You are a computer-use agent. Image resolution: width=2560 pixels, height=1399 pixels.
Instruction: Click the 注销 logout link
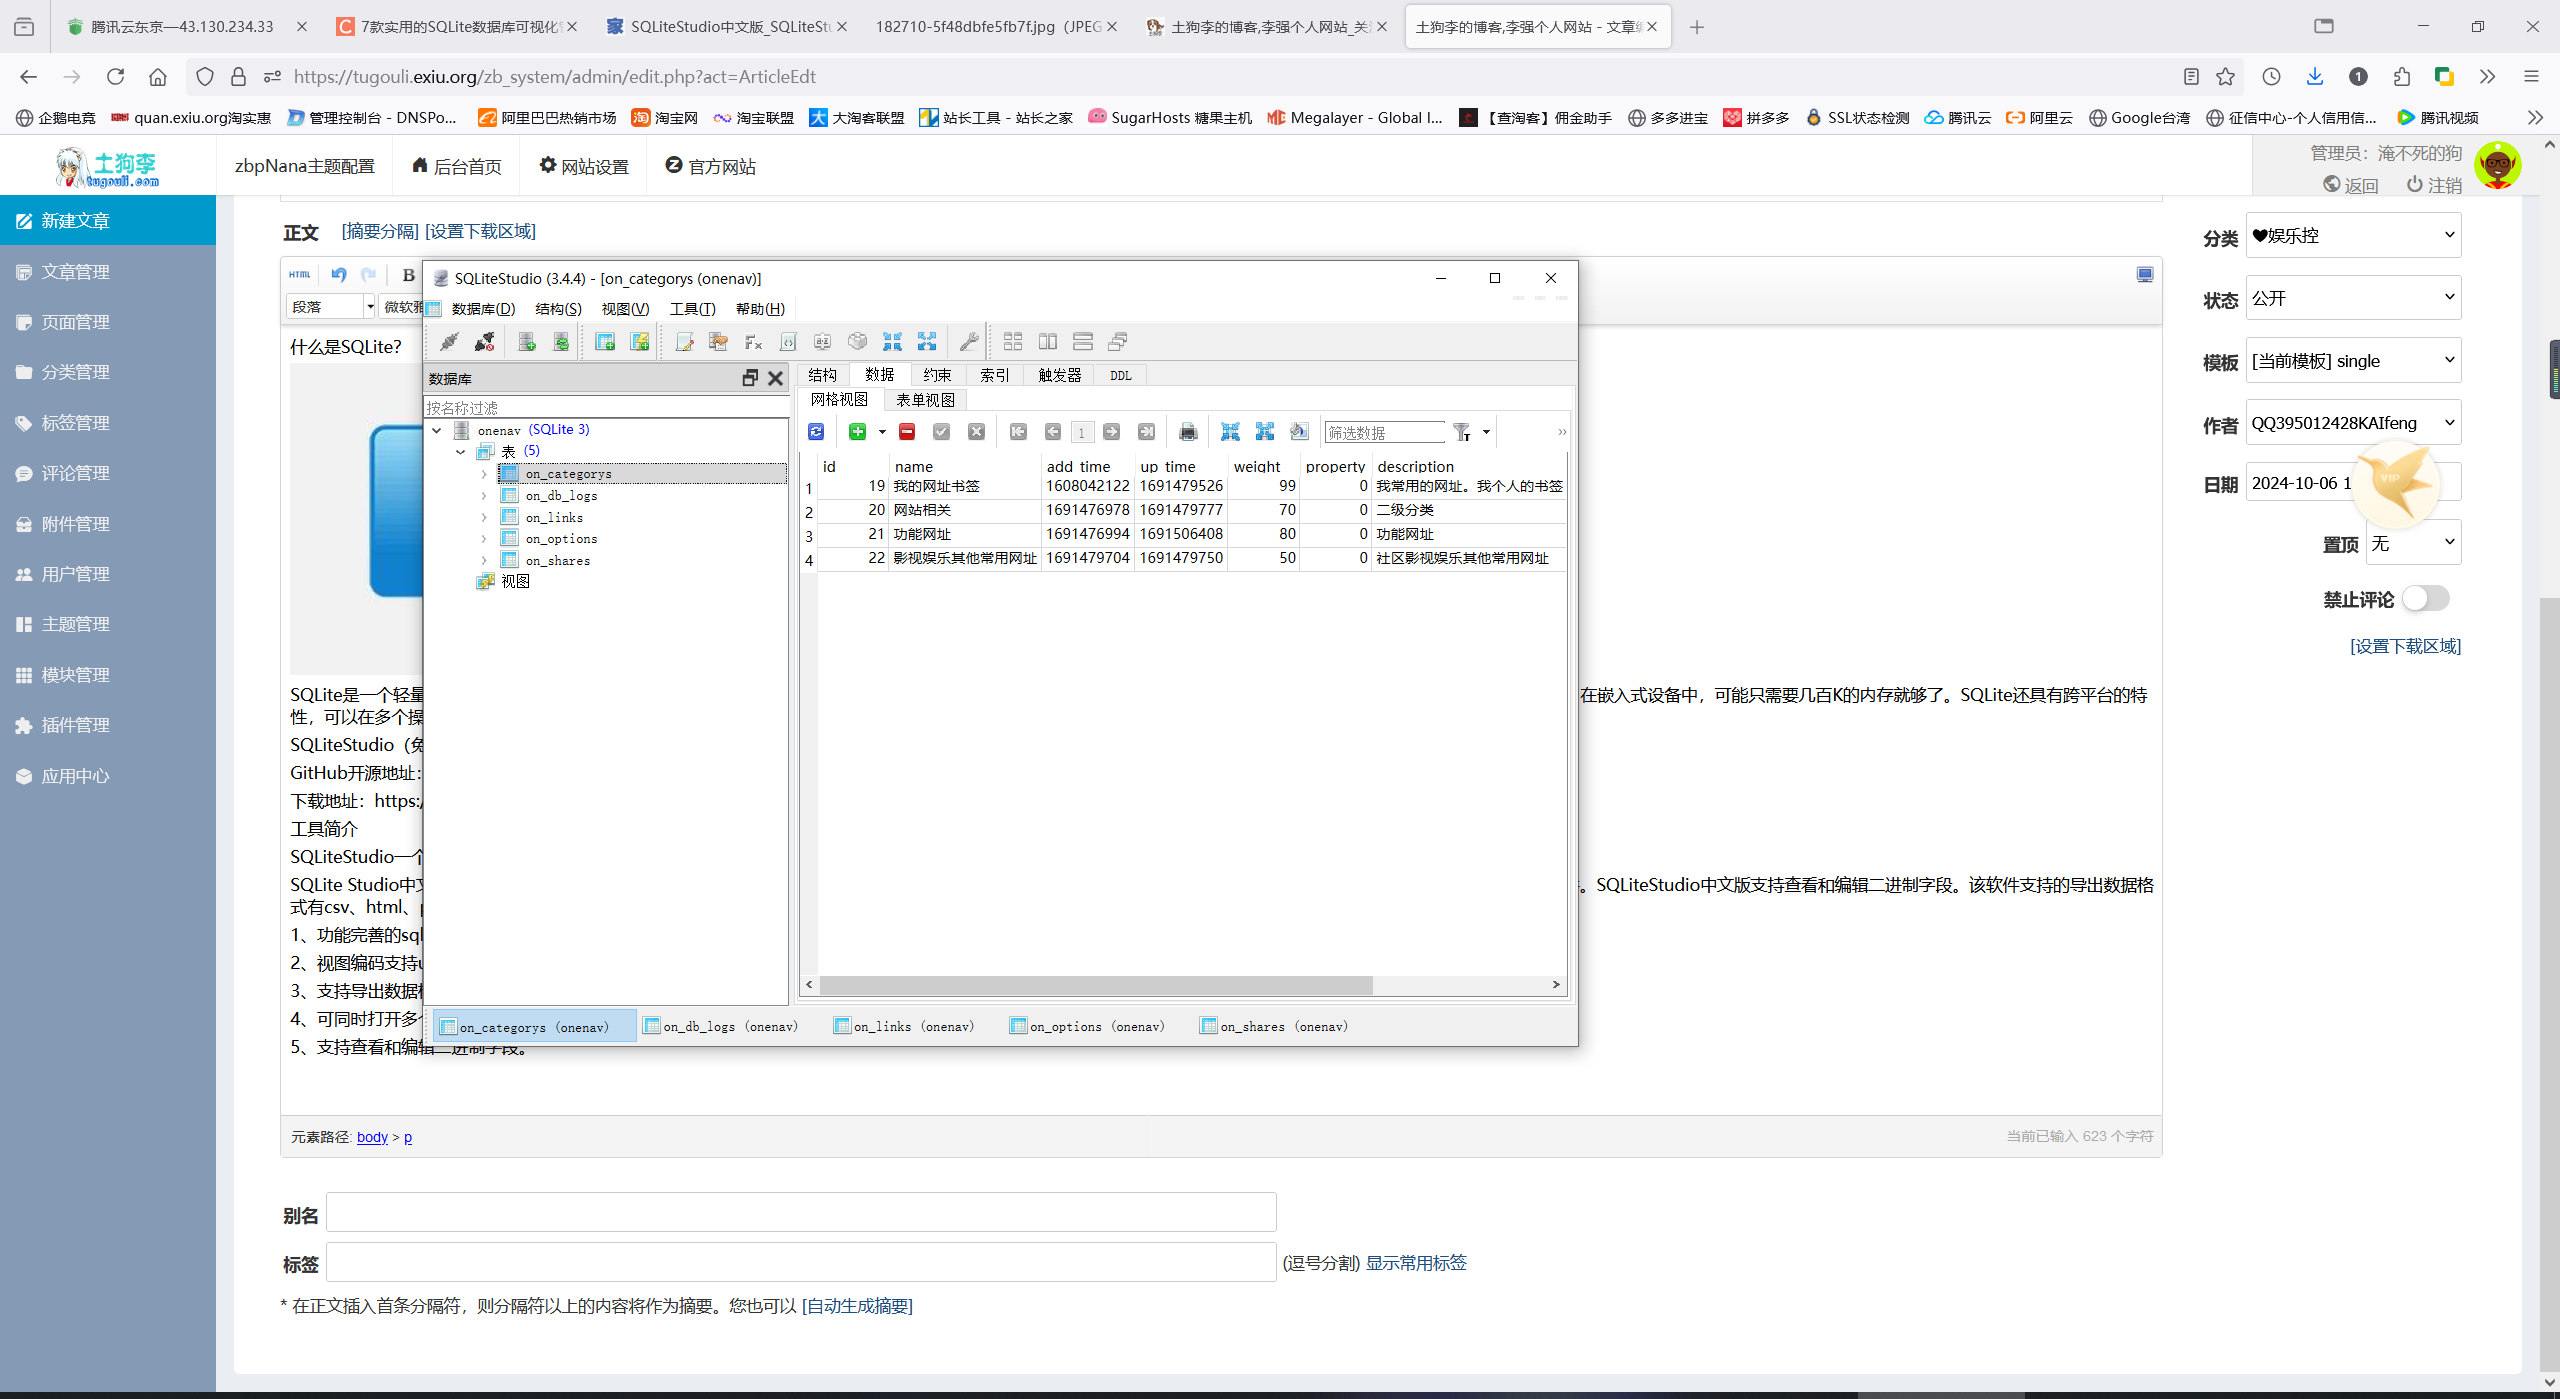2433,185
